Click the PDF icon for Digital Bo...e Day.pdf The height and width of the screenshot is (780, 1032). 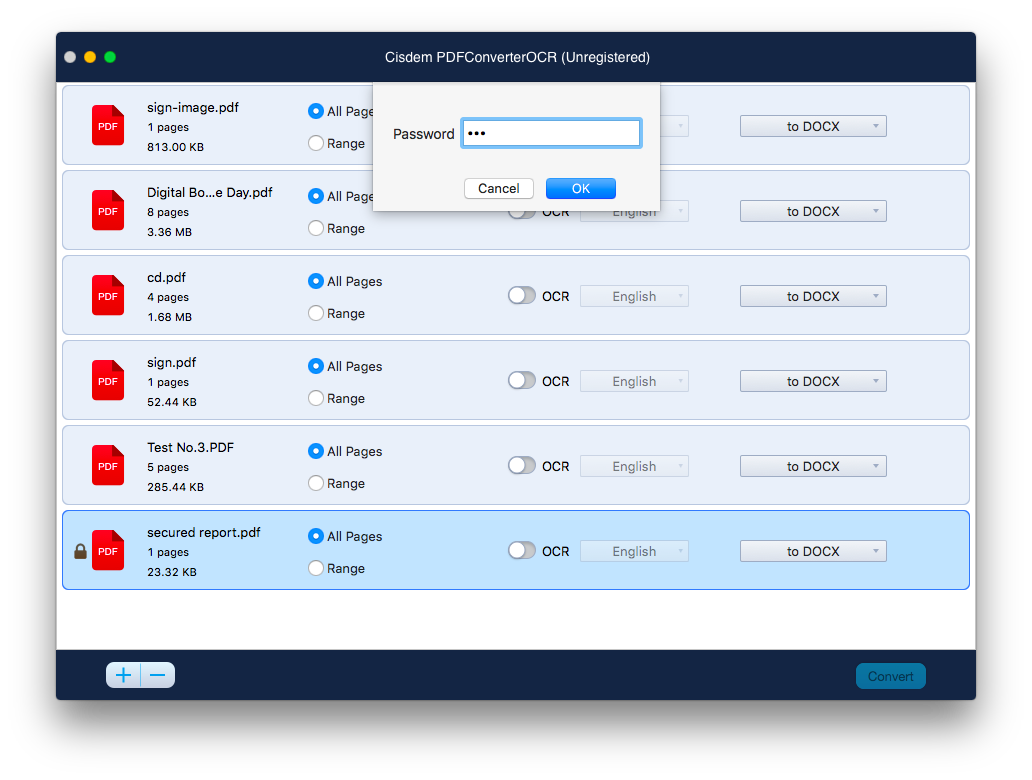[x=107, y=210]
